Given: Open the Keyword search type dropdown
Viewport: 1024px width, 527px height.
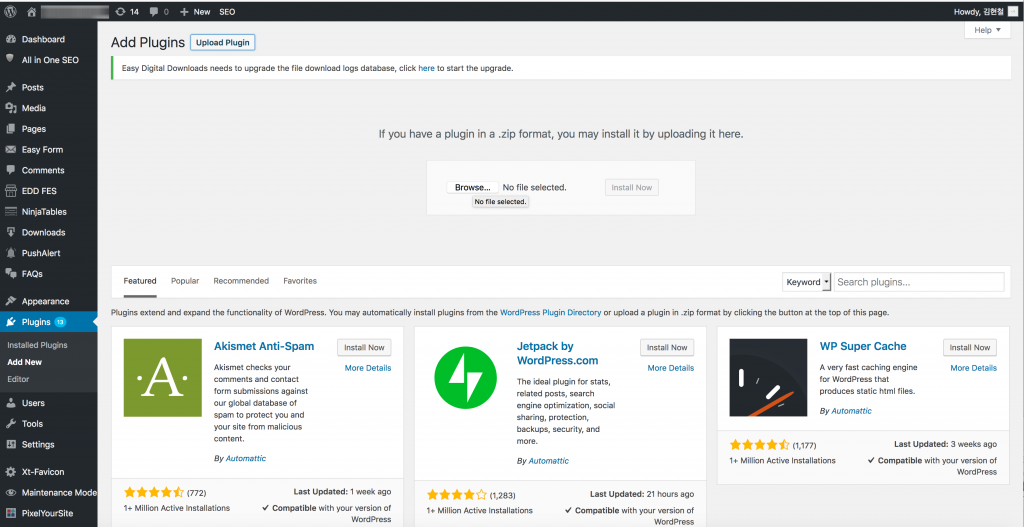Looking at the screenshot, I should (807, 282).
